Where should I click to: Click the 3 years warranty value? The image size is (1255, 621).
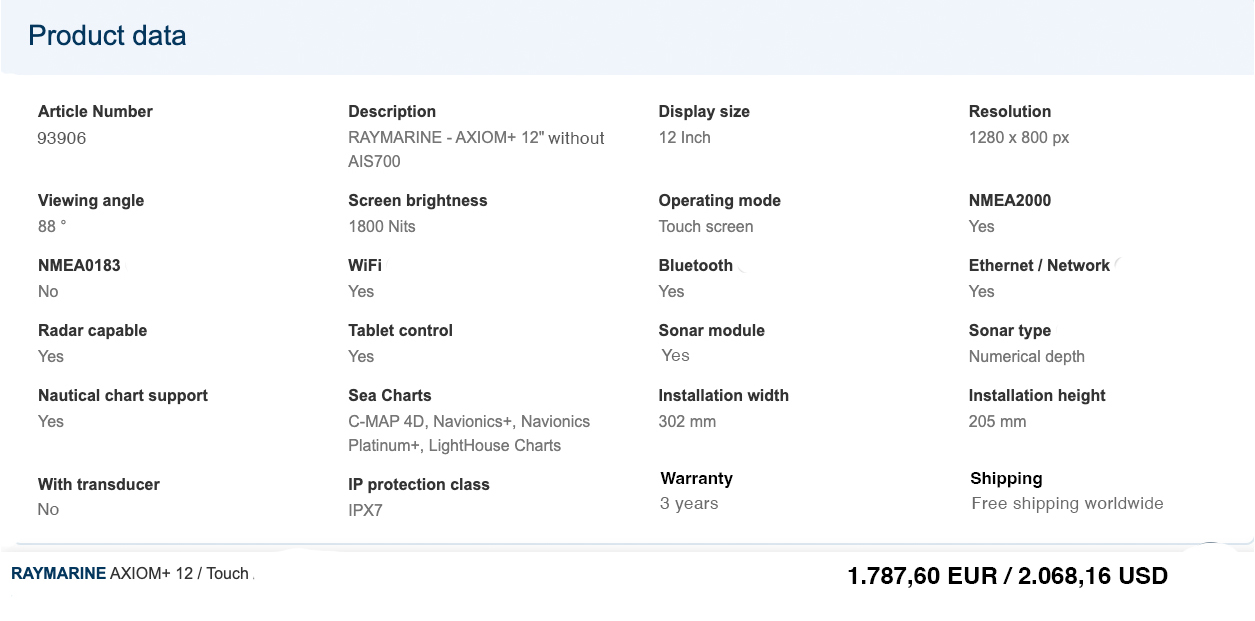pyautogui.click(x=689, y=504)
